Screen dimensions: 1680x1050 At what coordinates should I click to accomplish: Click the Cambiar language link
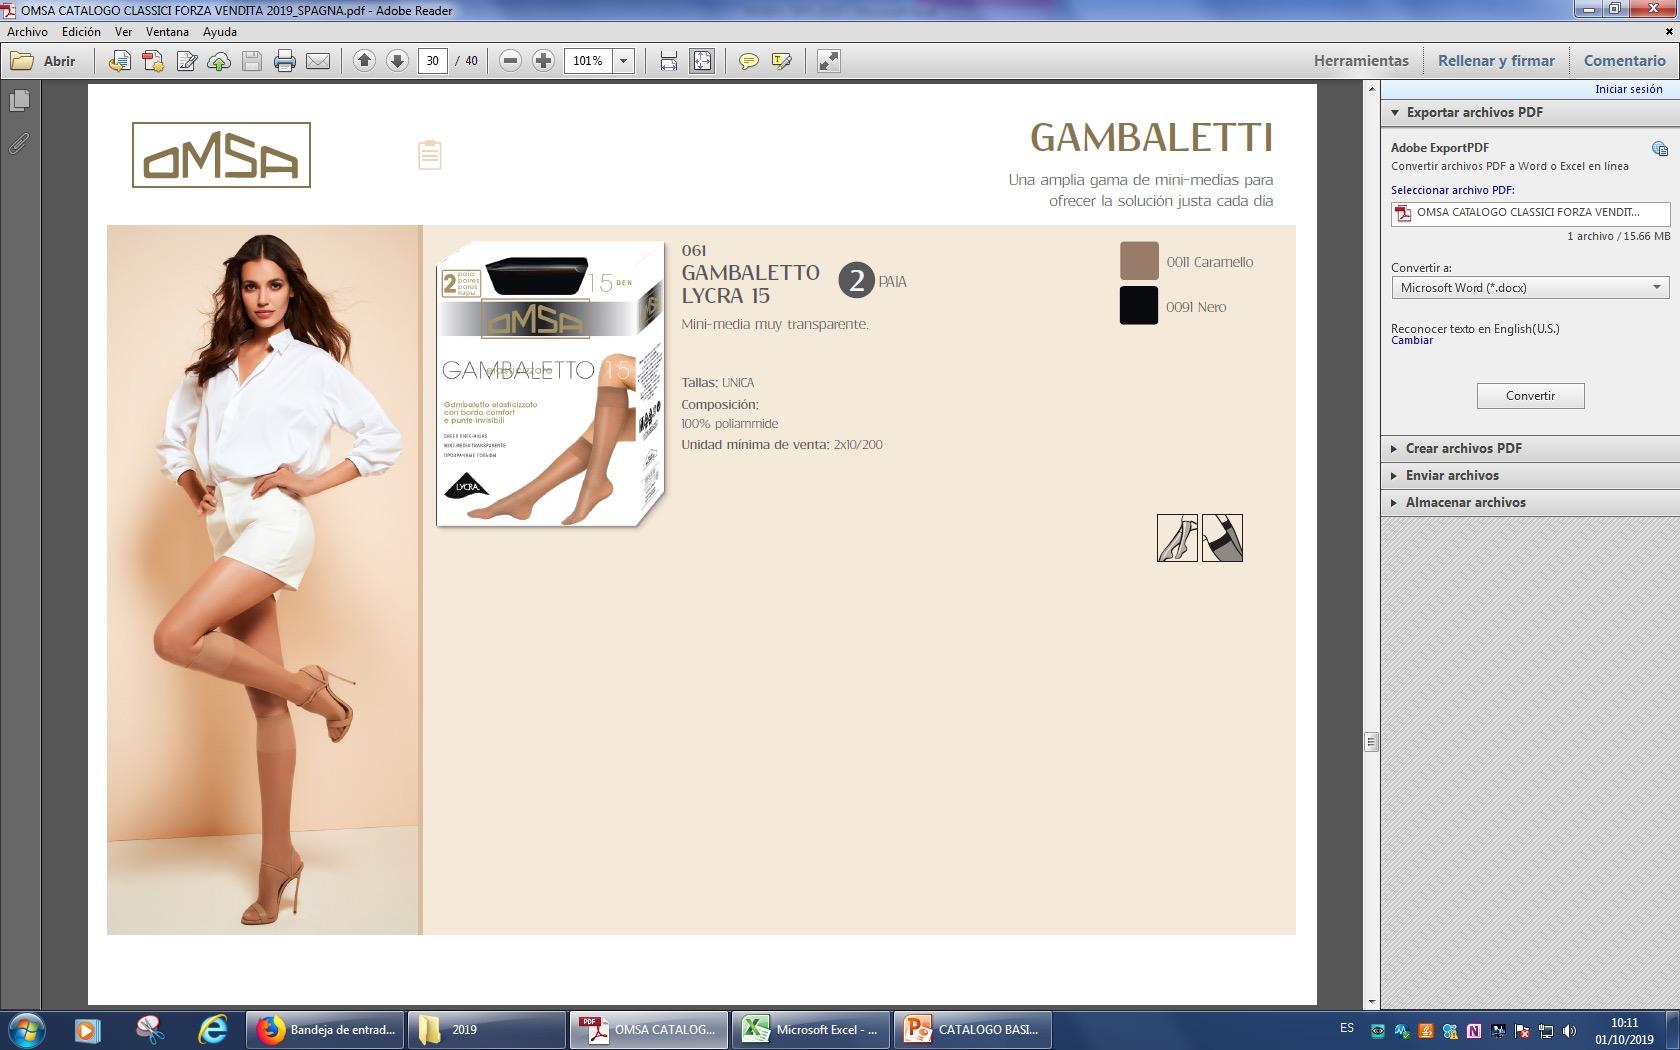point(1412,340)
